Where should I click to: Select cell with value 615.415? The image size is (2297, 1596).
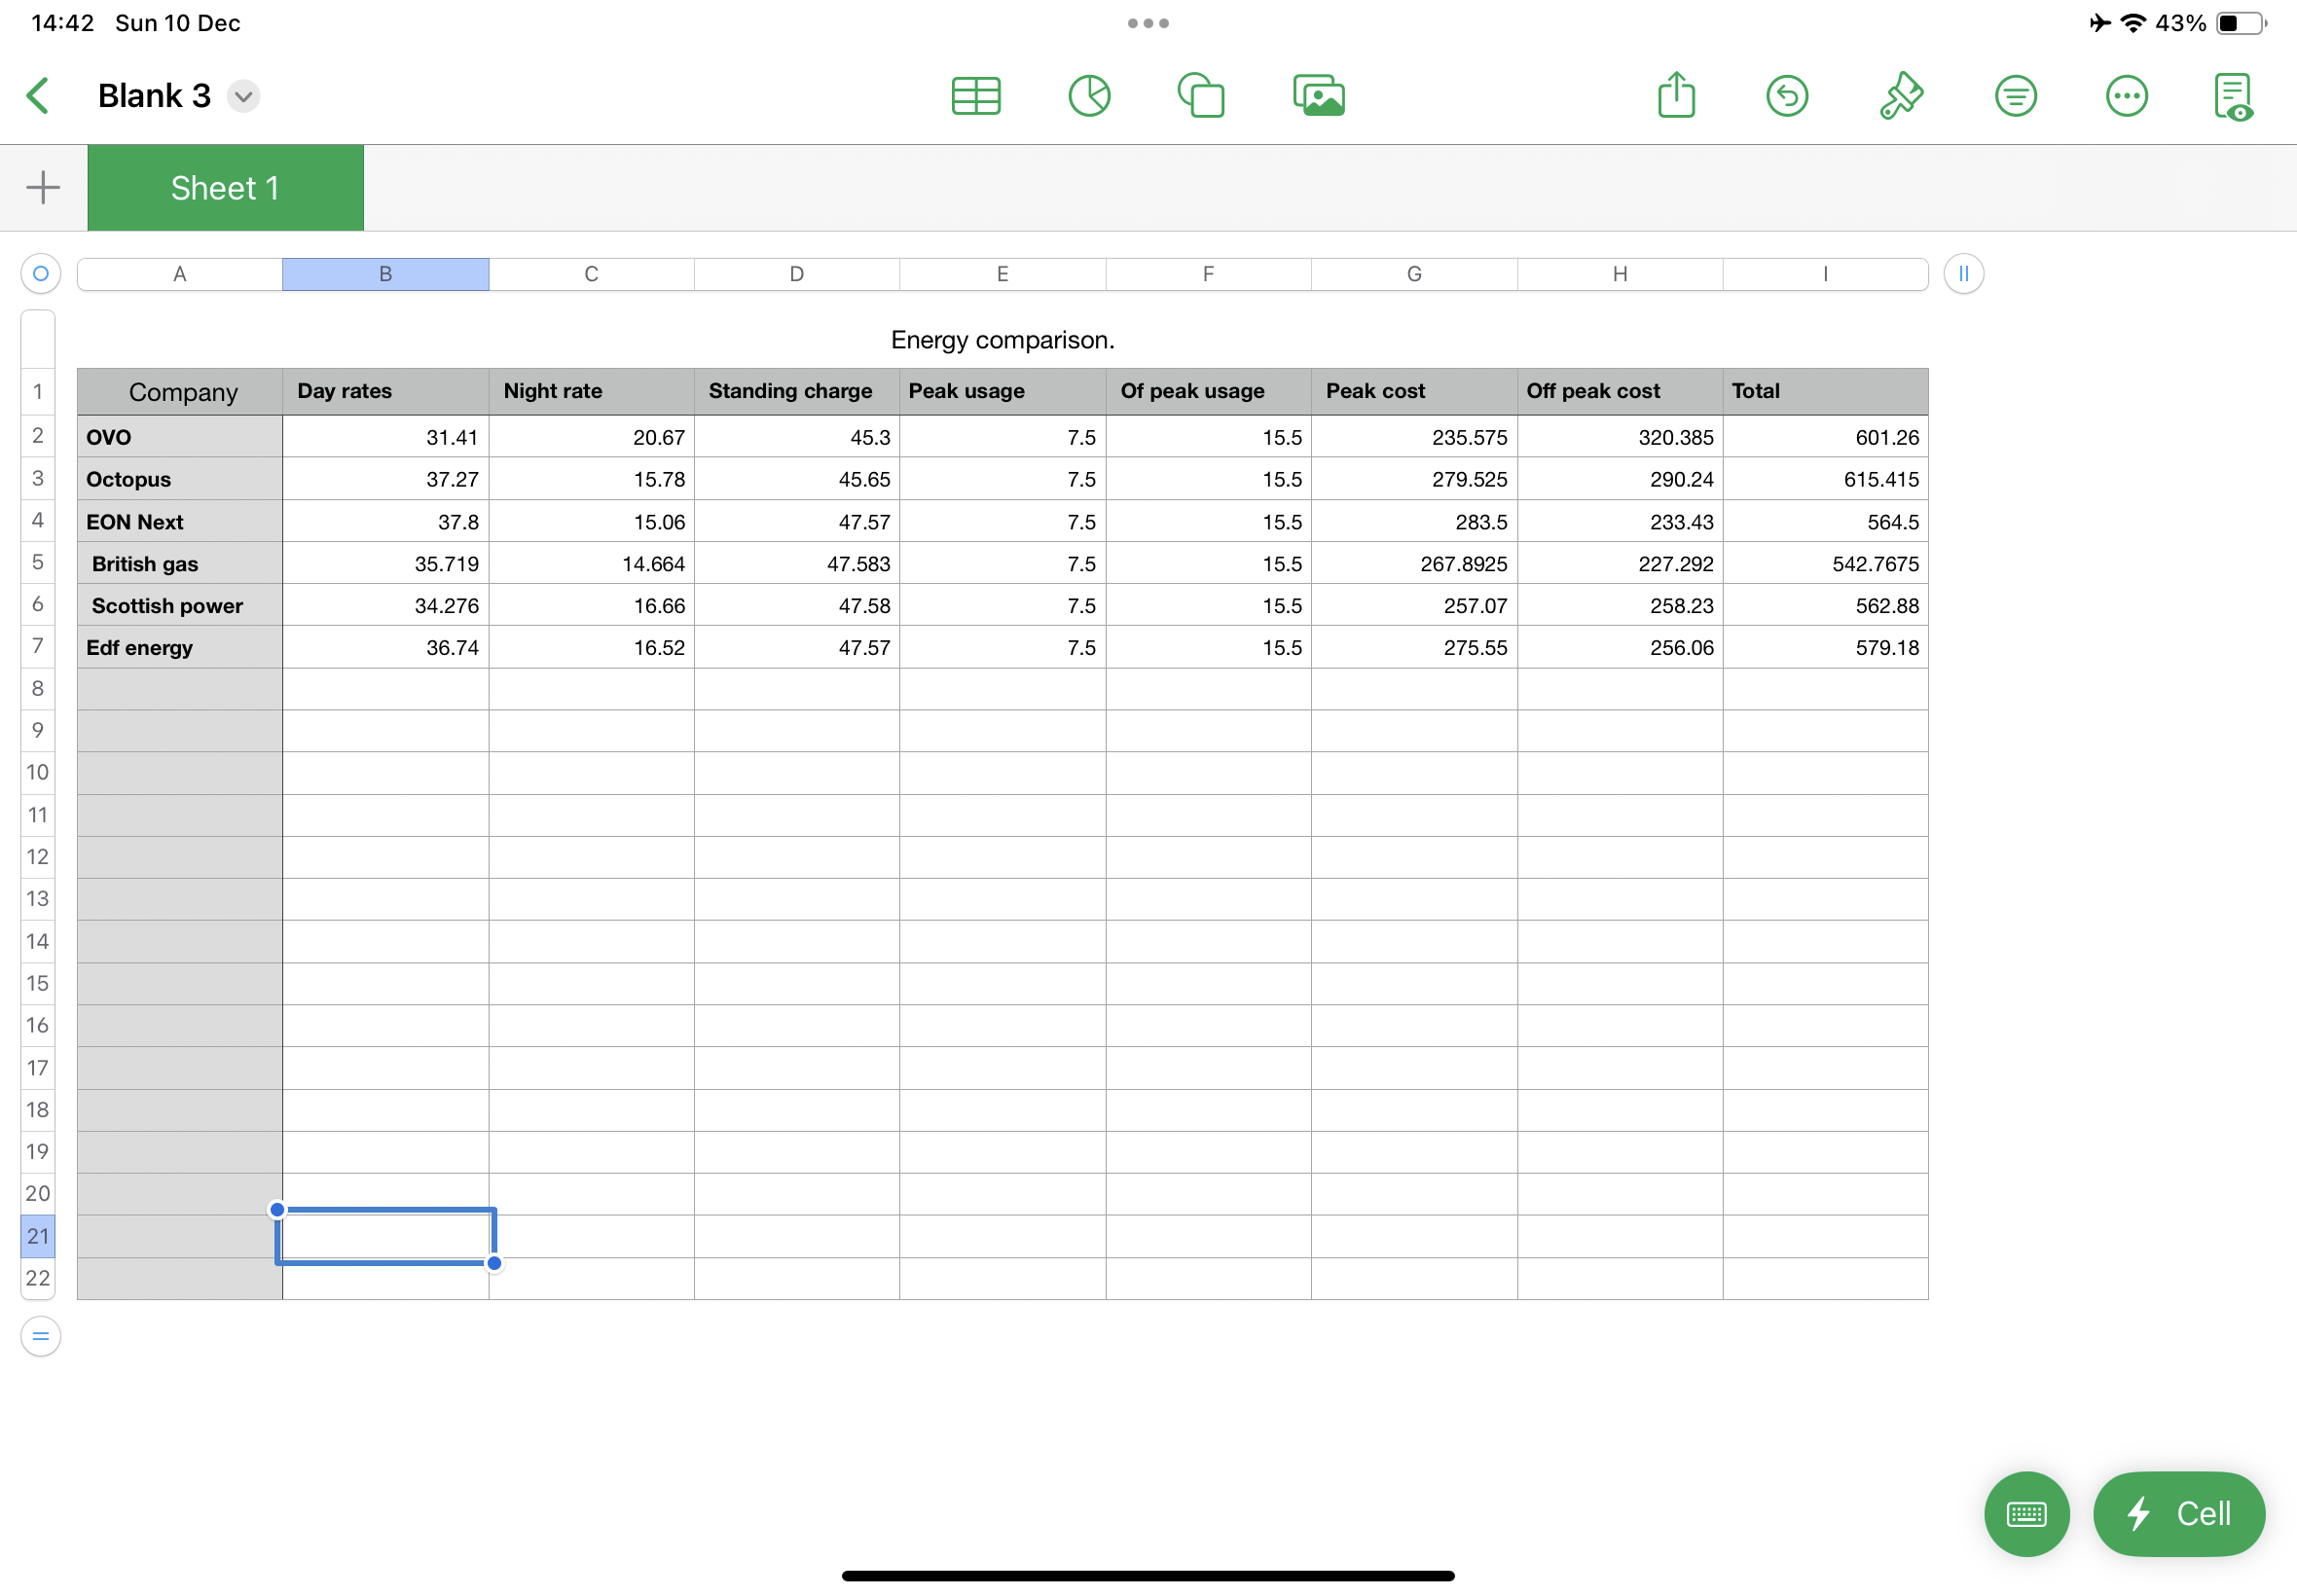tap(1825, 479)
